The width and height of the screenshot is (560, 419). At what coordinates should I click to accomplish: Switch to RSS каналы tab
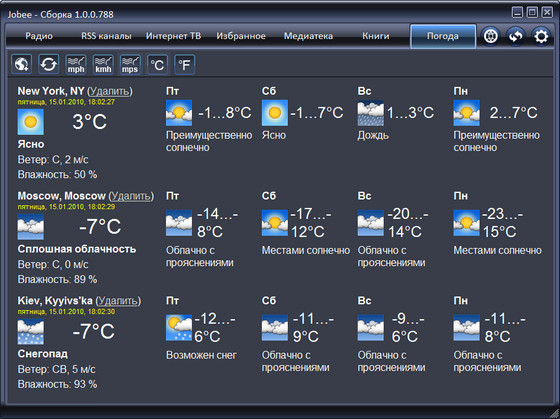[106, 36]
